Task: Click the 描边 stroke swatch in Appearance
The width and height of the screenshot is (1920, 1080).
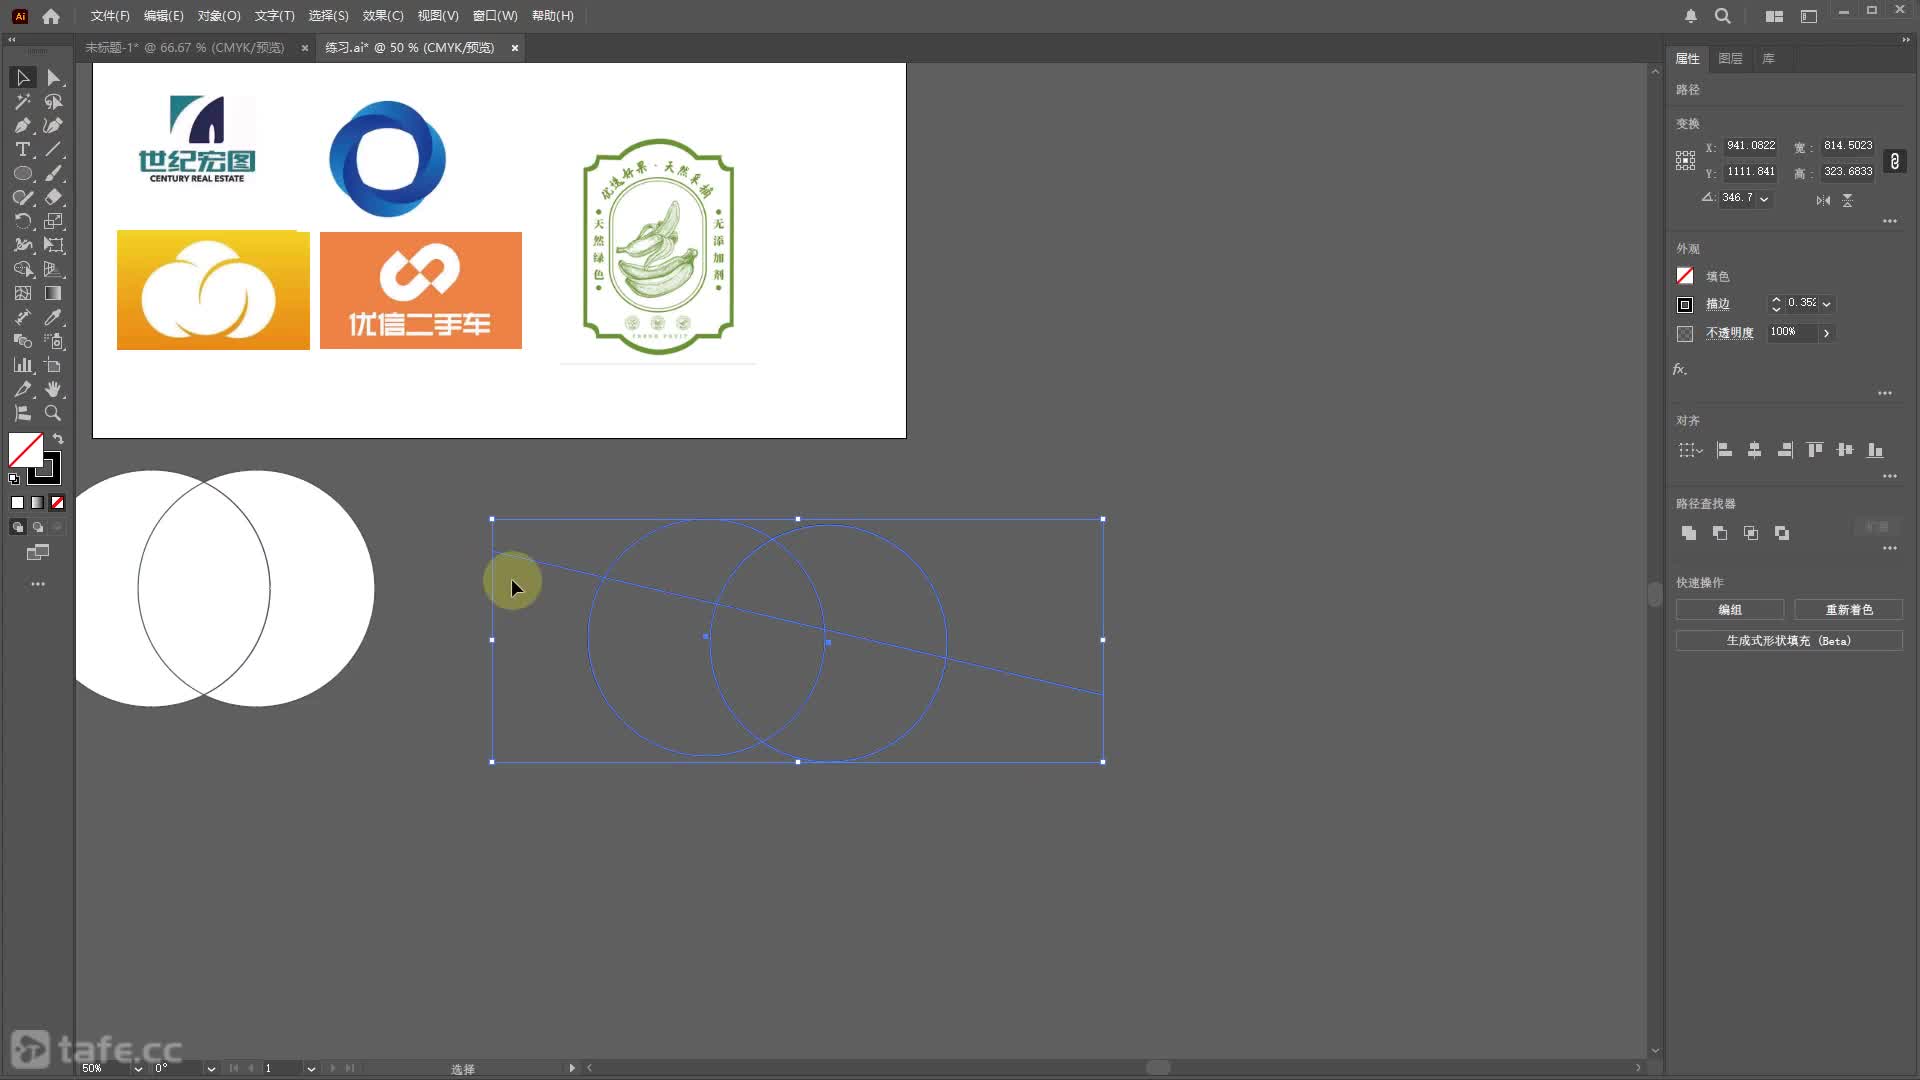Action: tap(1685, 304)
